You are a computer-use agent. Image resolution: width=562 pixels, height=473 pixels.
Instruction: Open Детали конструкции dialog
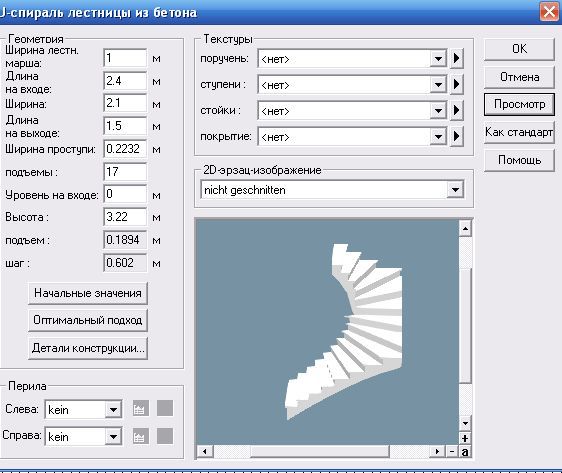click(x=88, y=348)
